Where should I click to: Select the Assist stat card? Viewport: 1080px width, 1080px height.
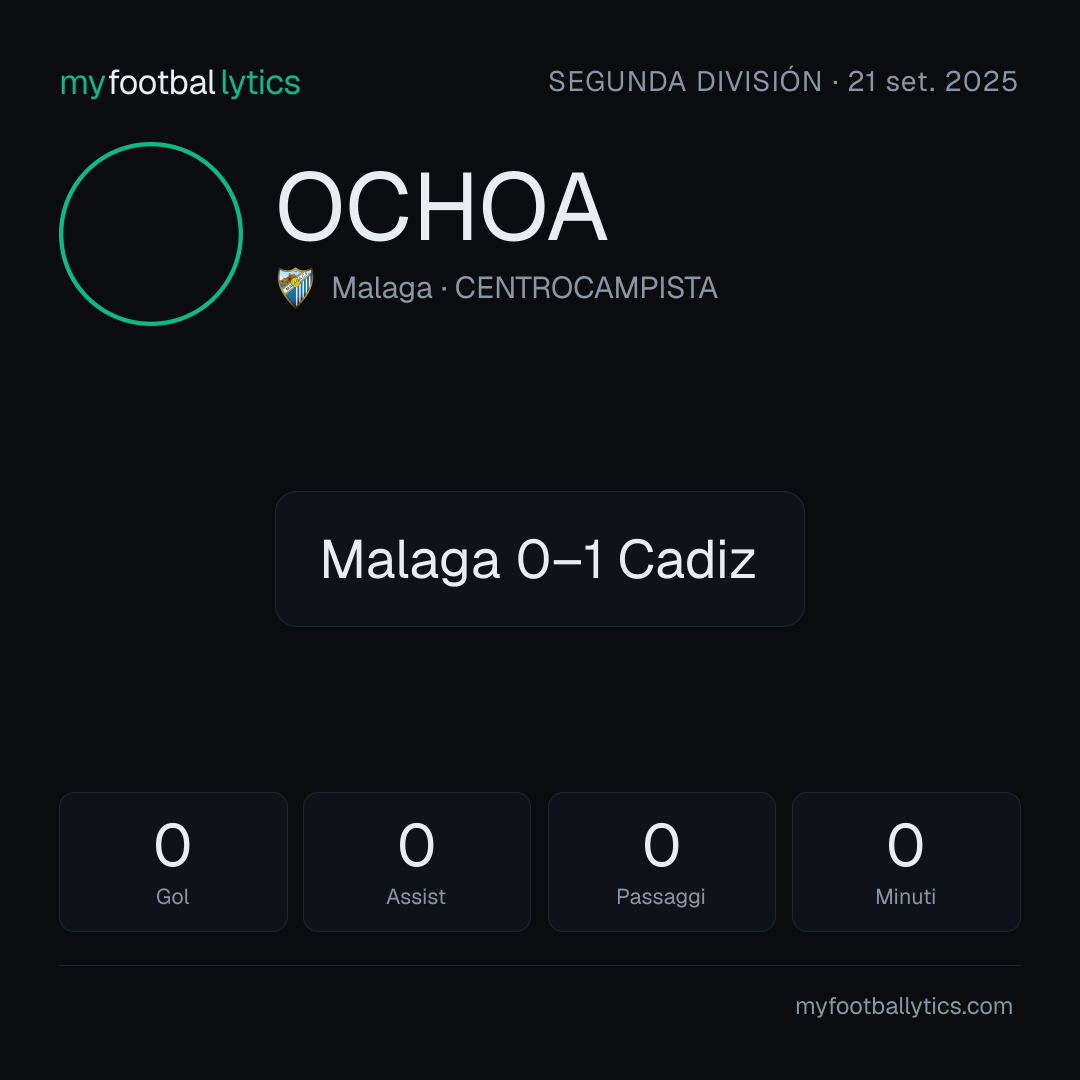pyautogui.click(x=417, y=862)
